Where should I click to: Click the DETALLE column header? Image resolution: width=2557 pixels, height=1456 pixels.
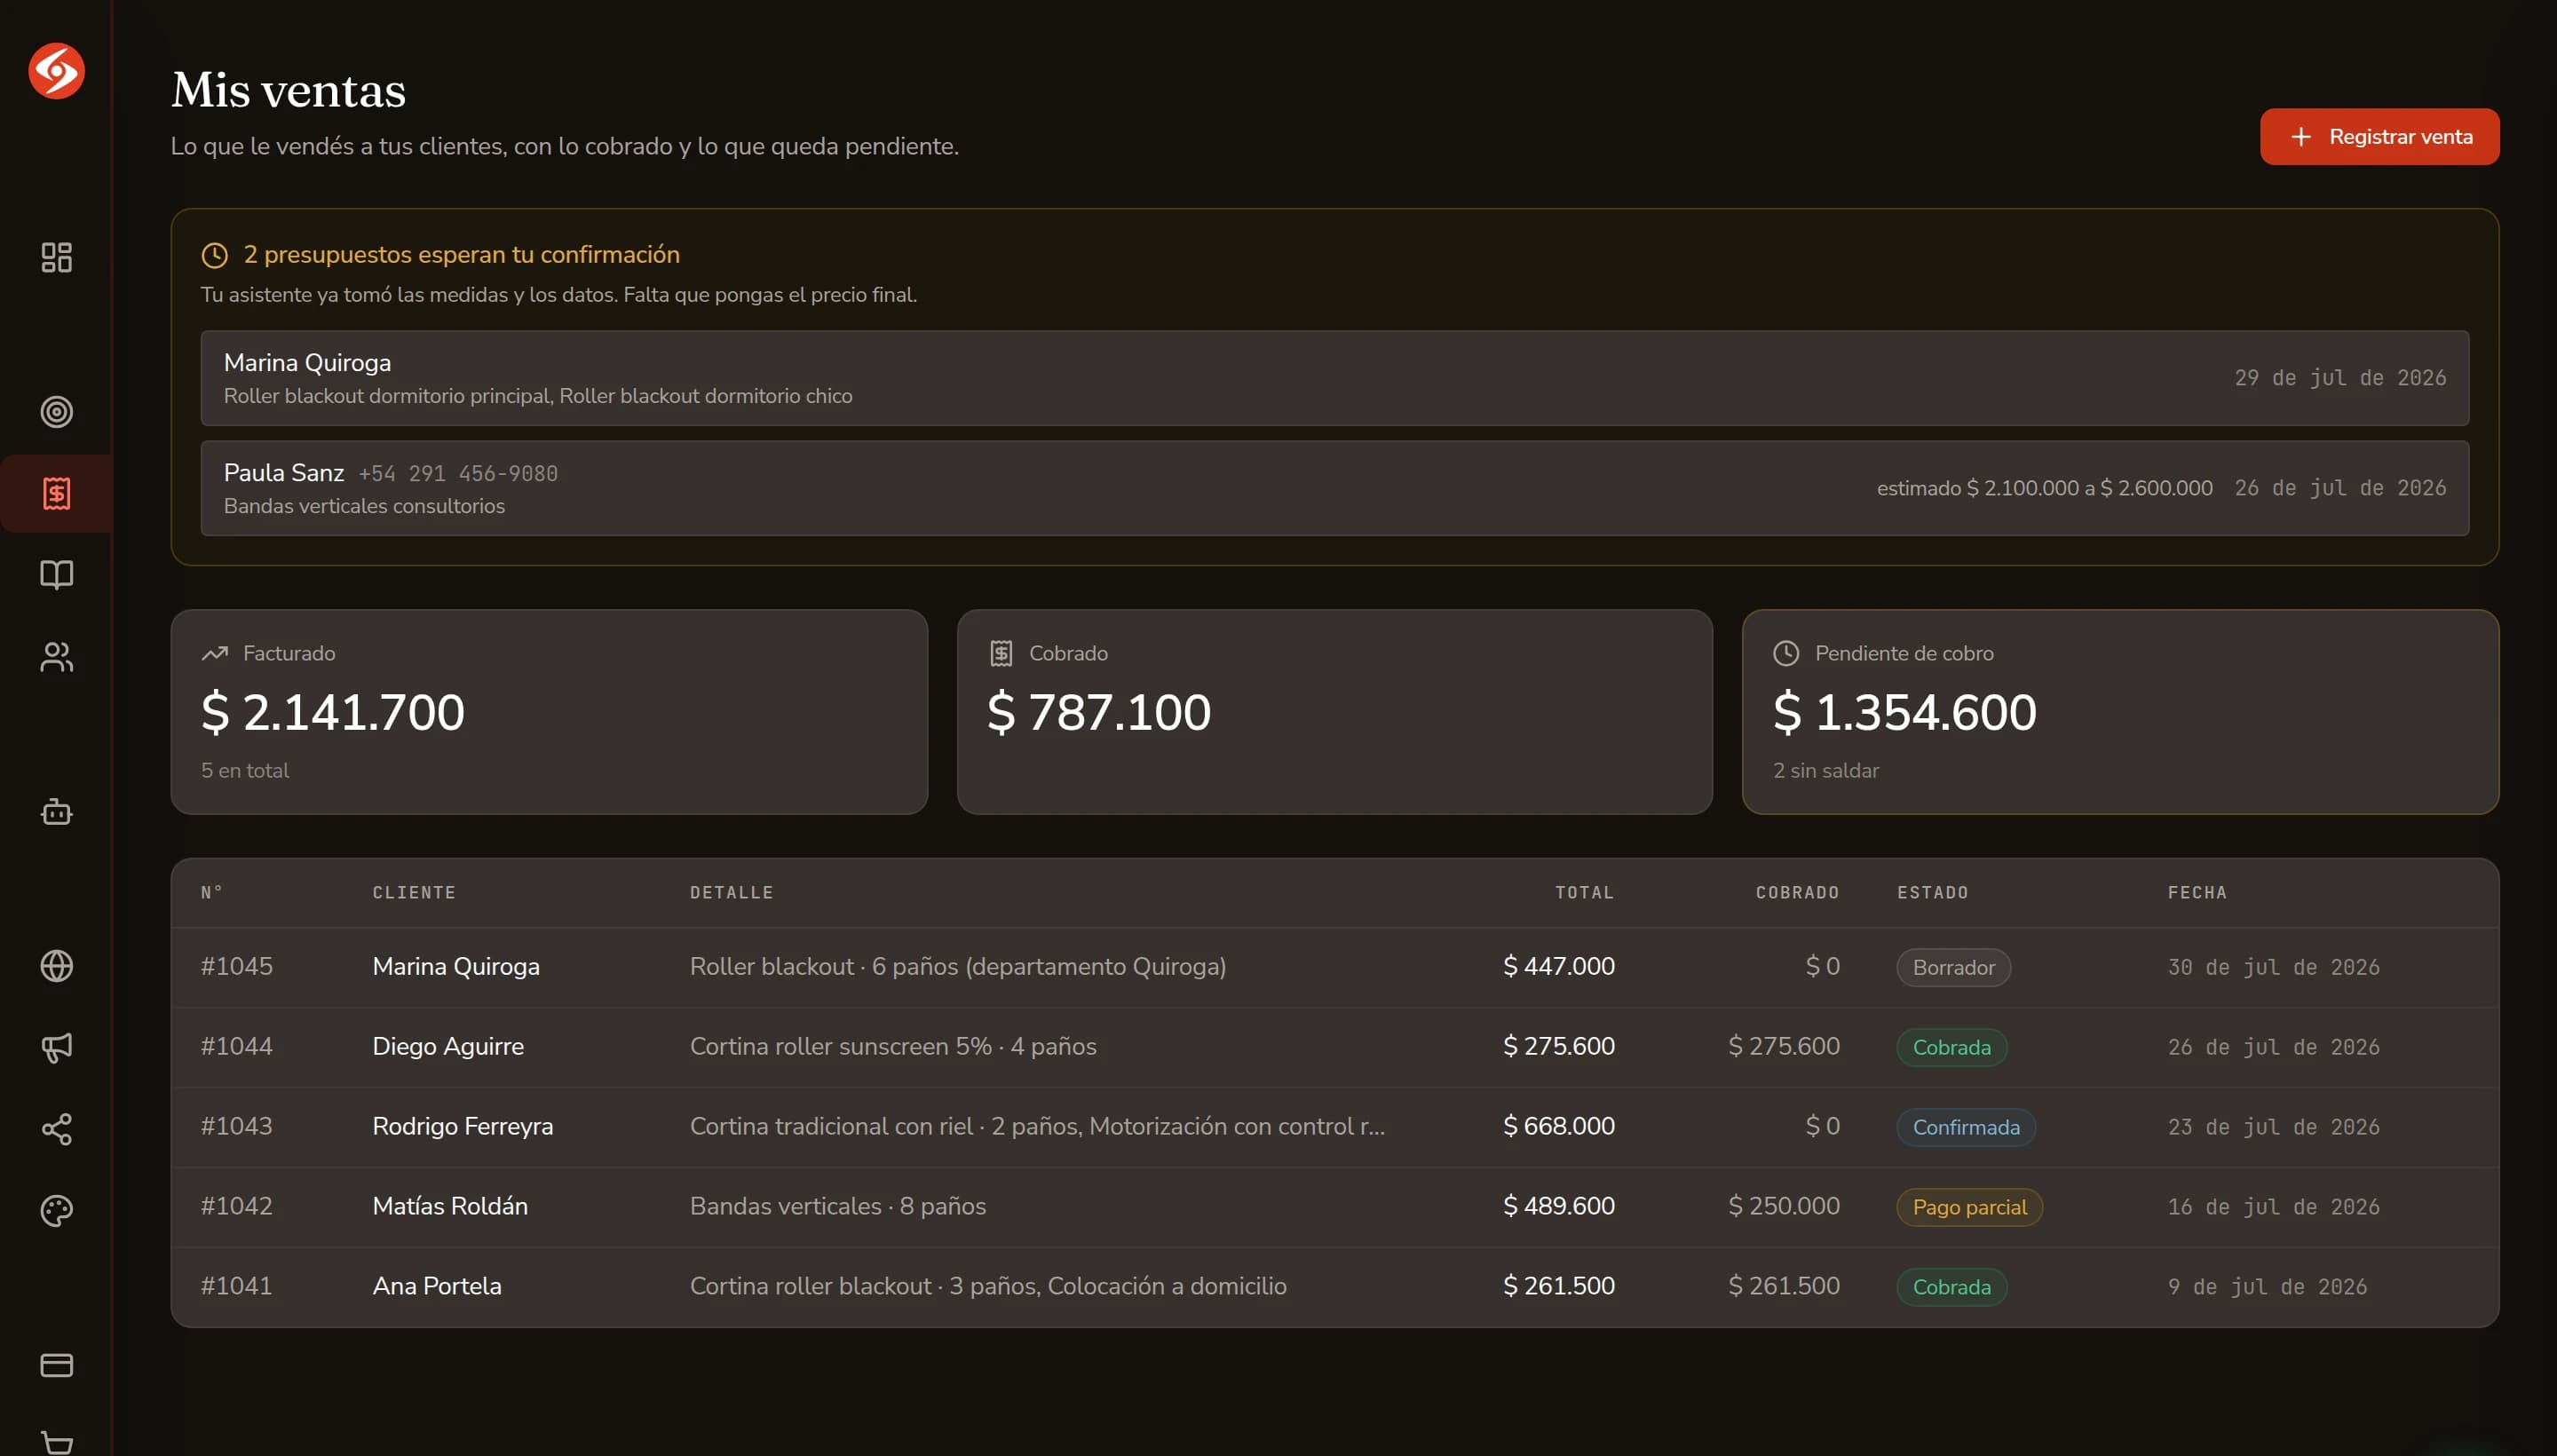(x=732, y=892)
